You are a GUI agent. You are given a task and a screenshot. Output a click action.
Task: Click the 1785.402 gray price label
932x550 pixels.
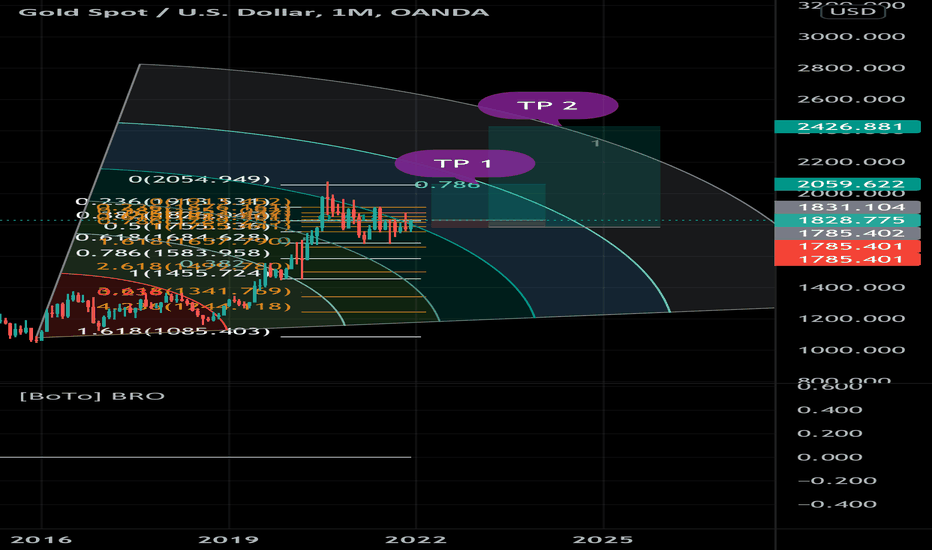[x=848, y=233]
